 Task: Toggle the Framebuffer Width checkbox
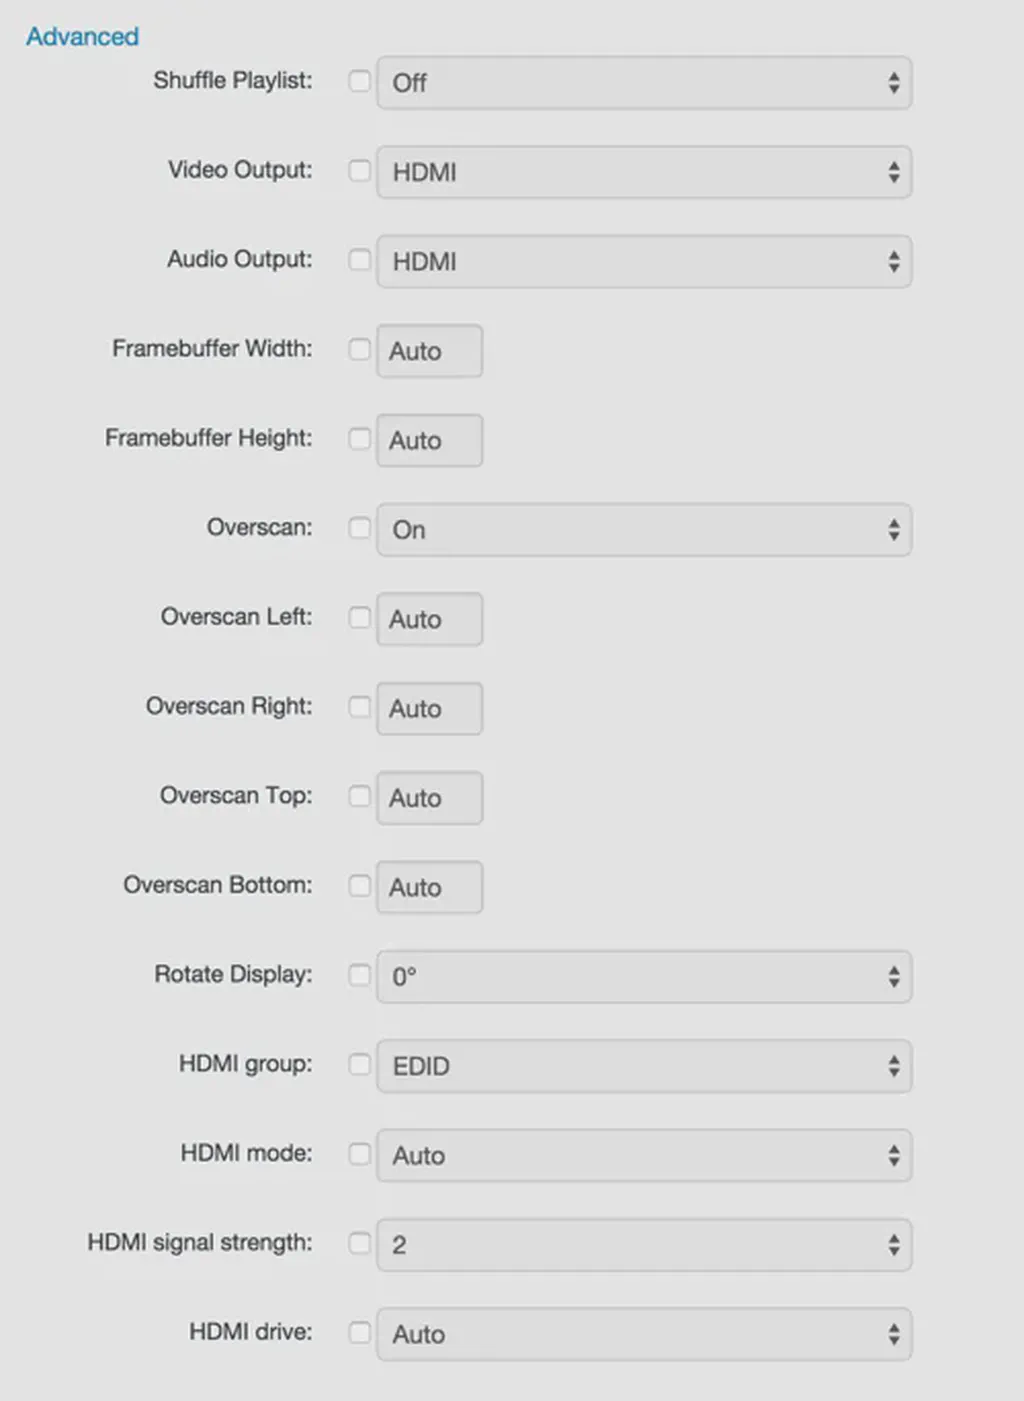(x=359, y=350)
